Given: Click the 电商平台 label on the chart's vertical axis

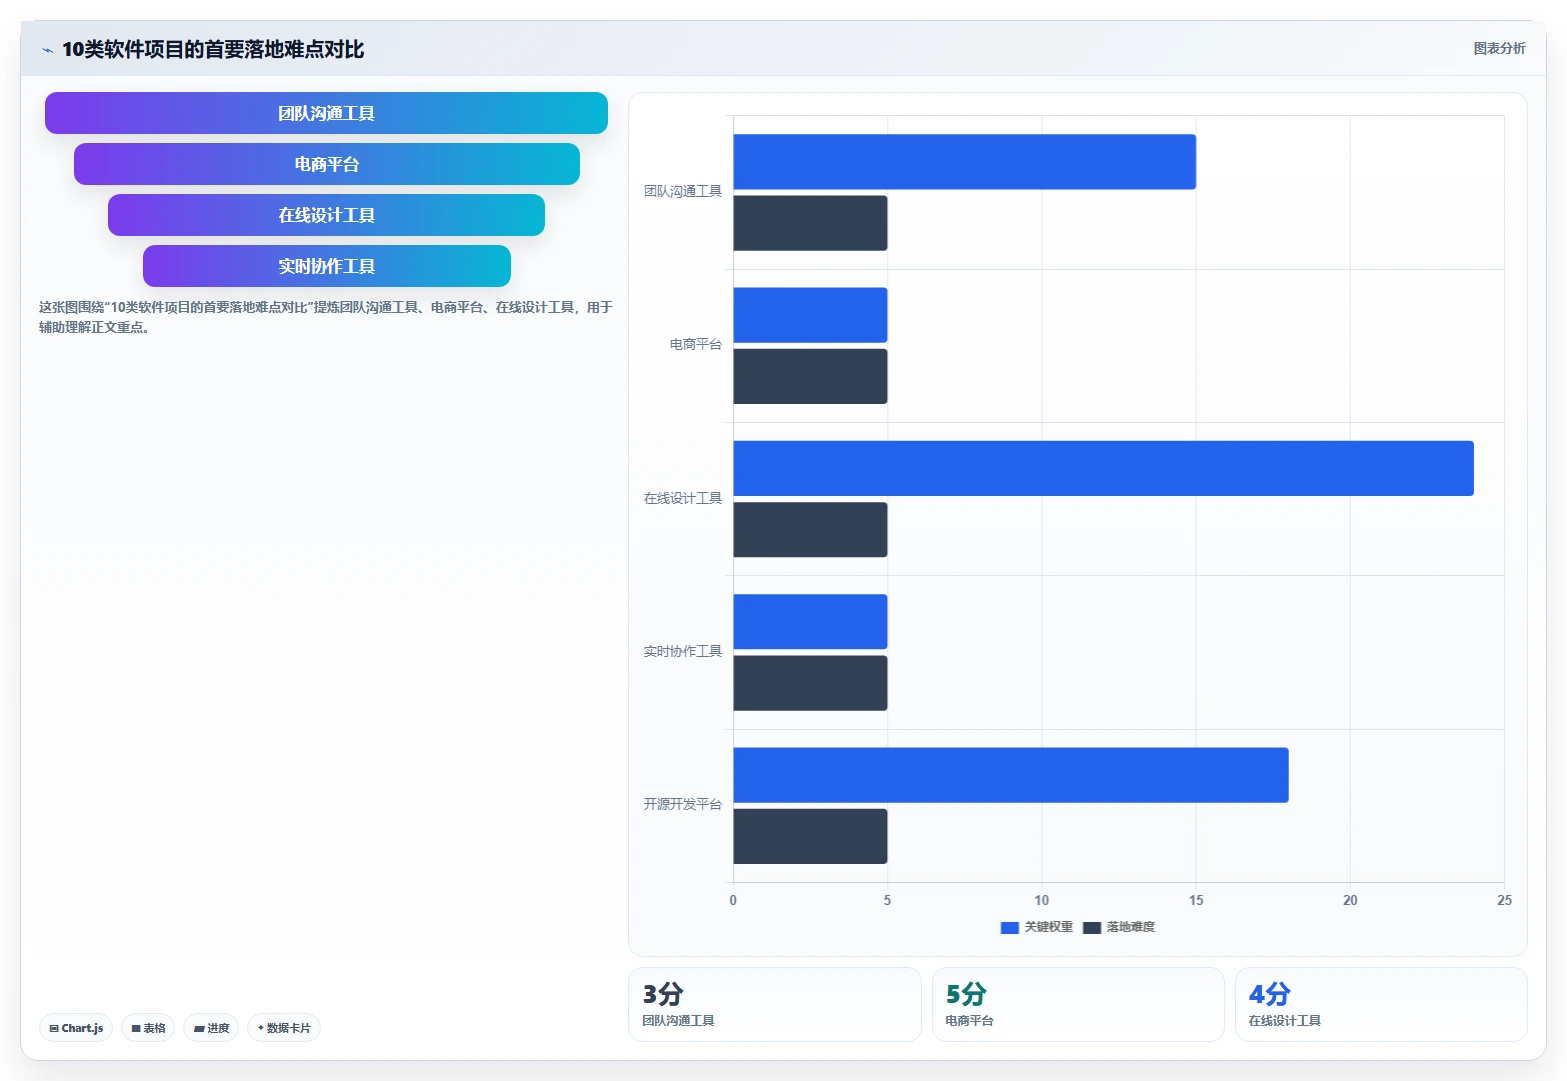Looking at the screenshot, I should pyautogui.click(x=696, y=344).
